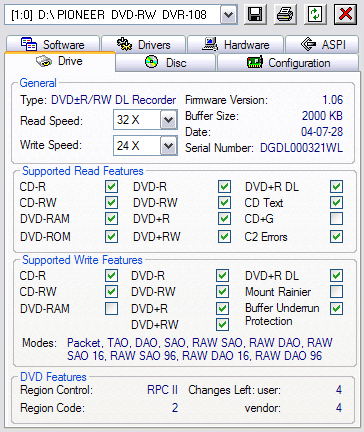
Task: Toggle DVD+R write feature checkbox
Action: tap(222, 309)
